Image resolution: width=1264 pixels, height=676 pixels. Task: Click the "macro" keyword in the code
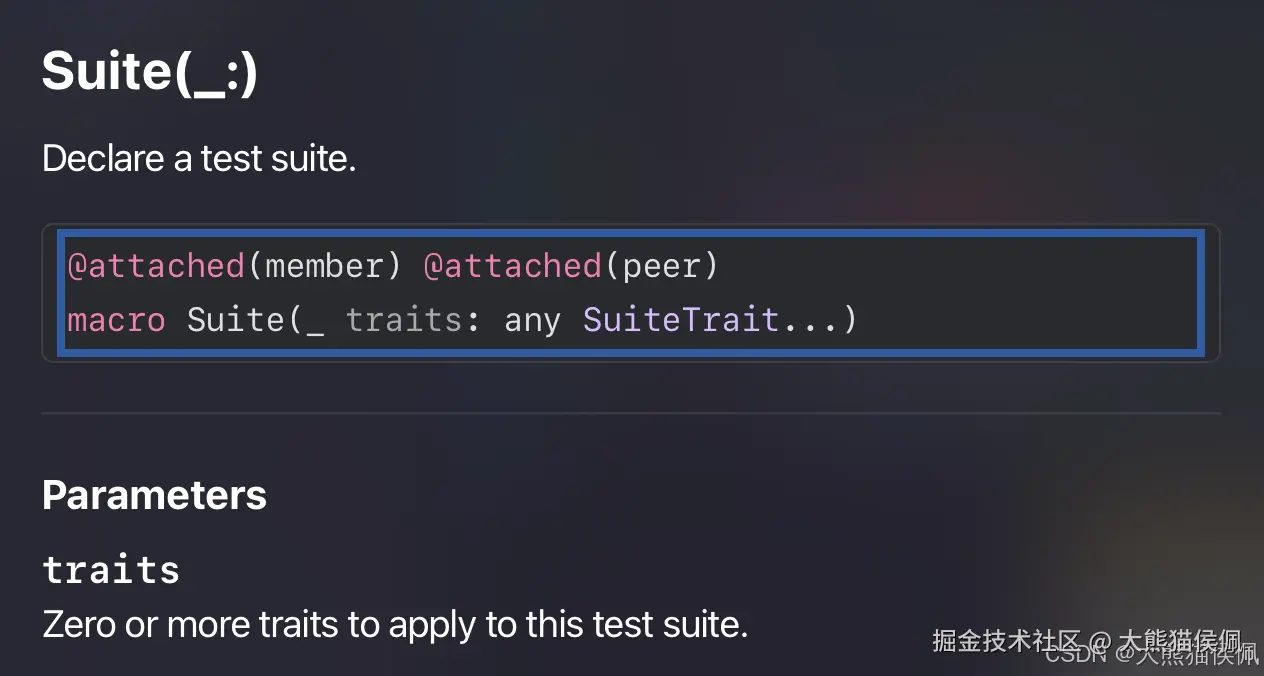click(116, 320)
